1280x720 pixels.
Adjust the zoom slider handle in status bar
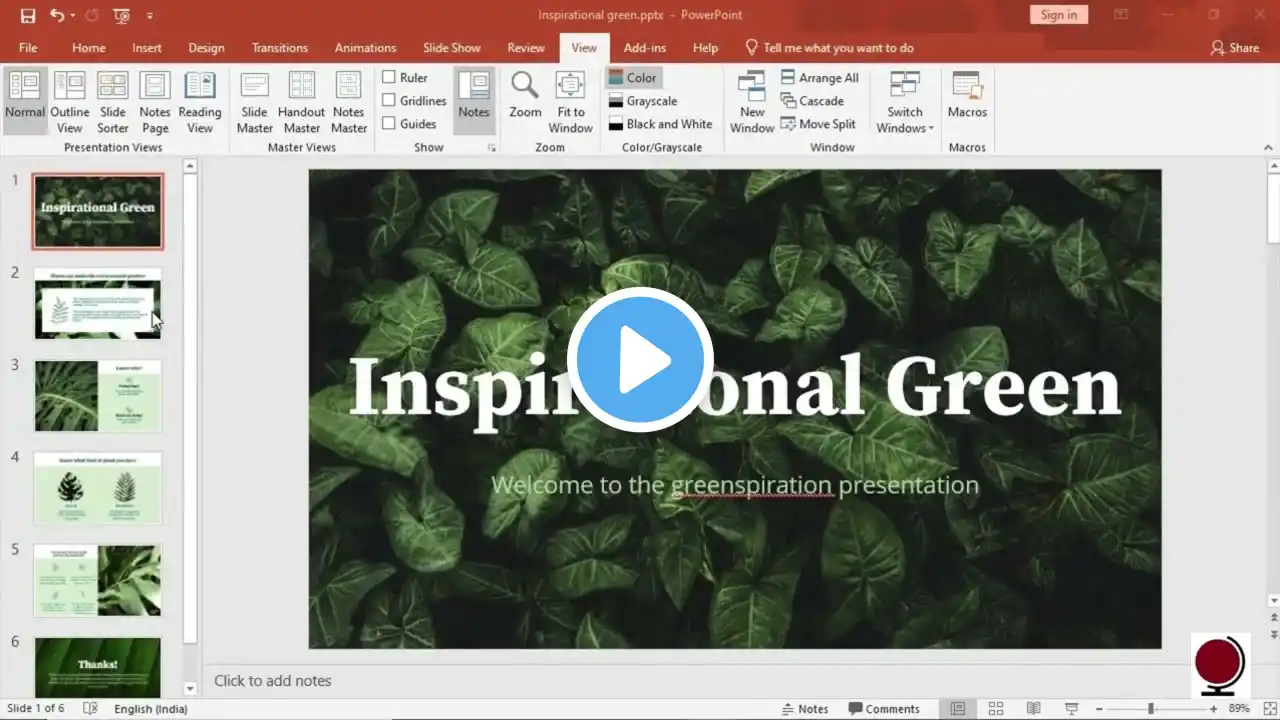click(x=1151, y=708)
